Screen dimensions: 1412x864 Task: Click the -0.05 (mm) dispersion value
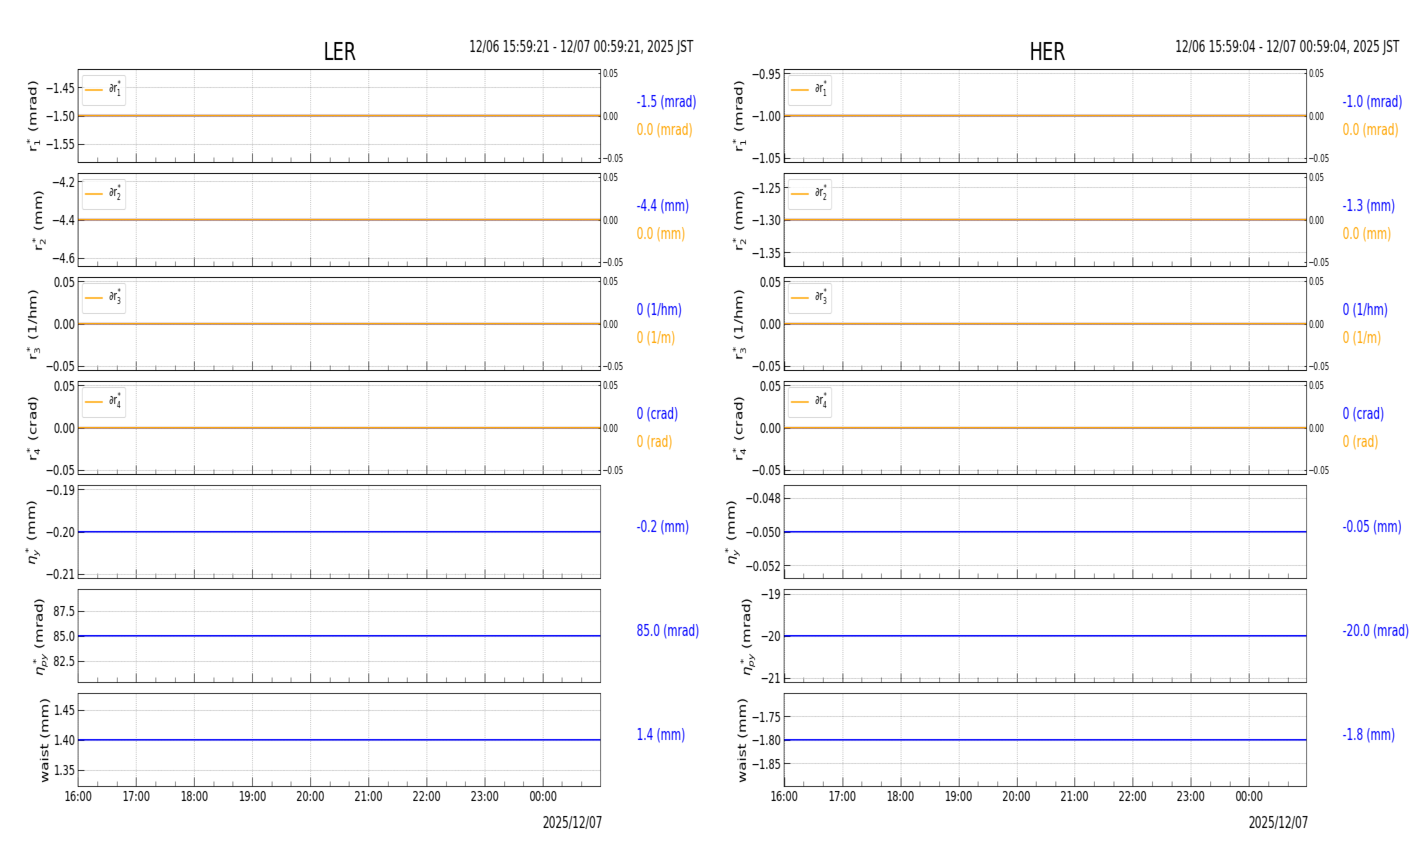[1371, 527]
